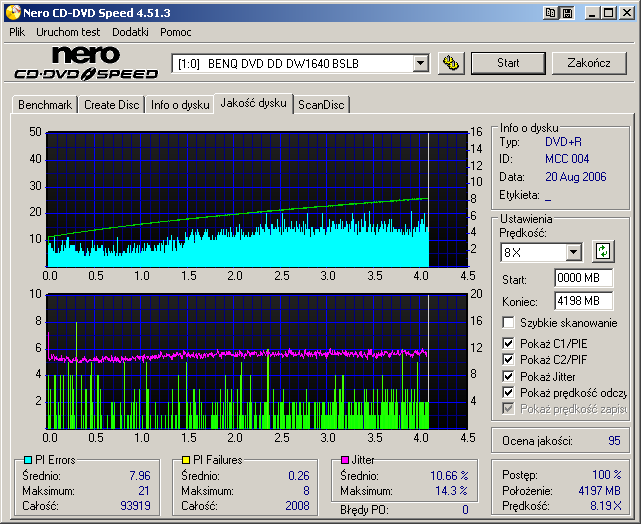Click PI Failures maximum 8
The image size is (641, 524).
click(x=306, y=490)
